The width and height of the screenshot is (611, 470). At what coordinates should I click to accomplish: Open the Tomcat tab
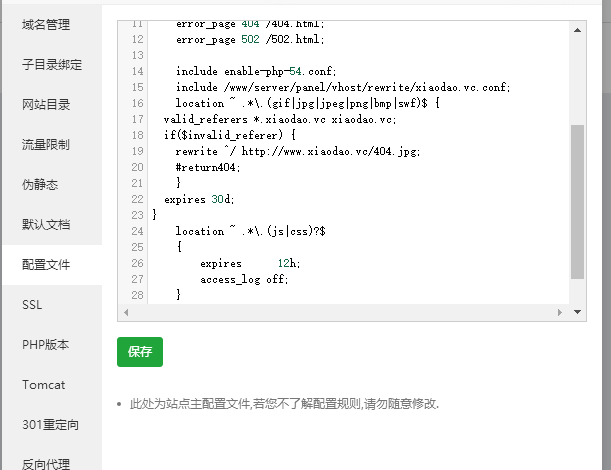(43, 384)
